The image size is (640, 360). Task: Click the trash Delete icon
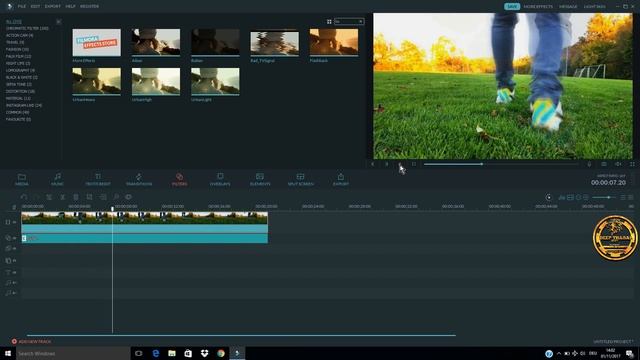(x=76, y=197)
